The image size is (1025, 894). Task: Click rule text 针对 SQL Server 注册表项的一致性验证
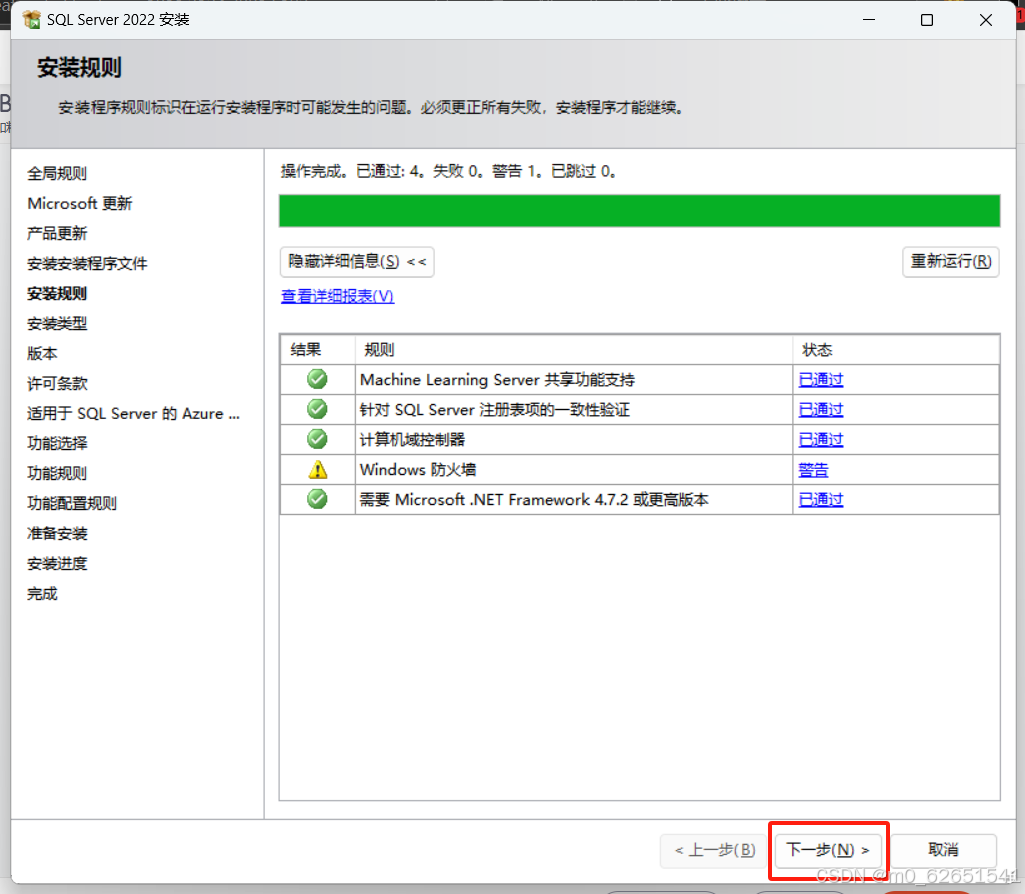tap(495, 410)
